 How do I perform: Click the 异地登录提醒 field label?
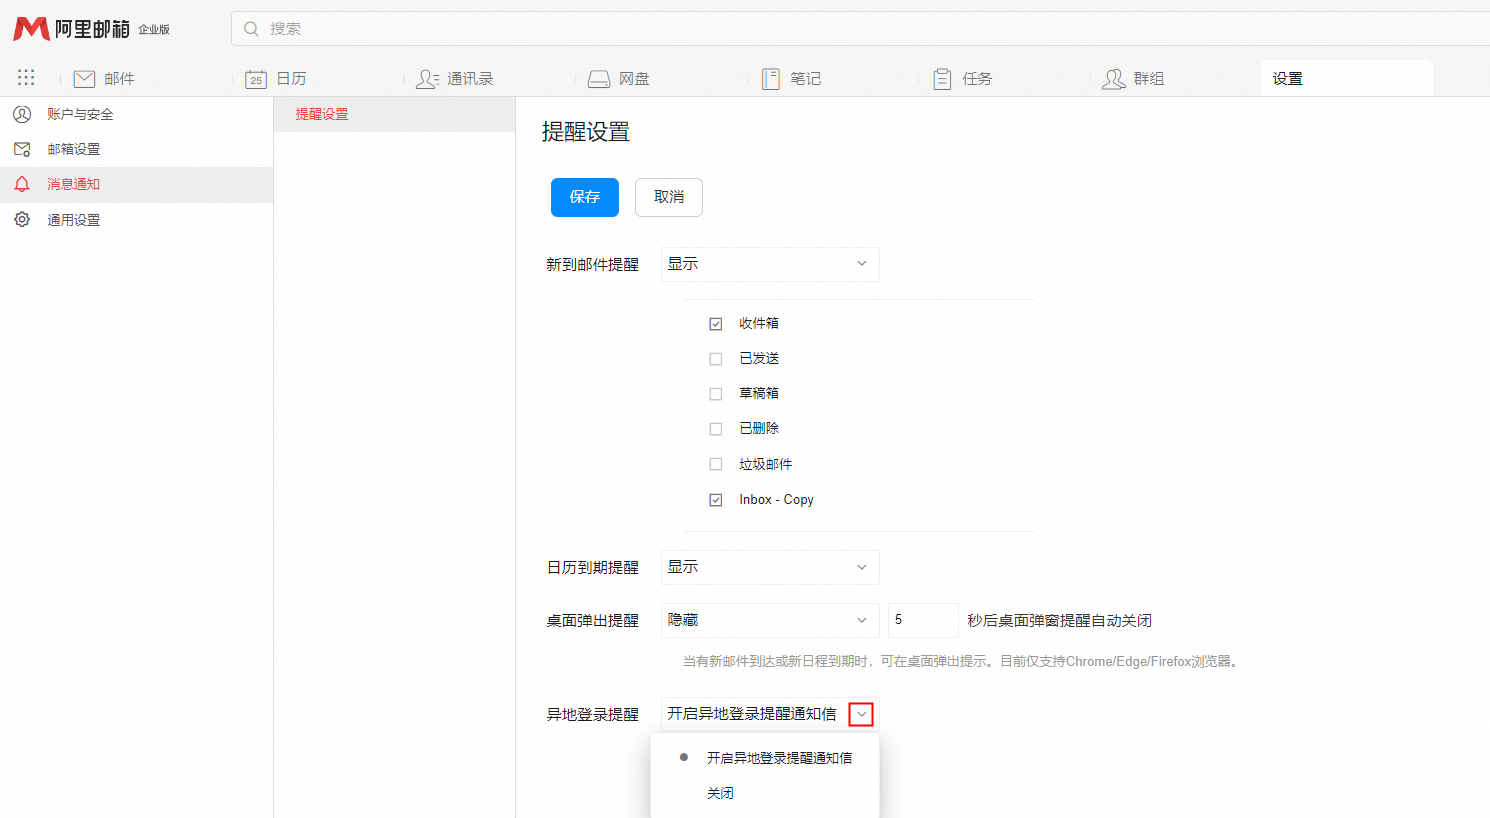click(592, 715)
